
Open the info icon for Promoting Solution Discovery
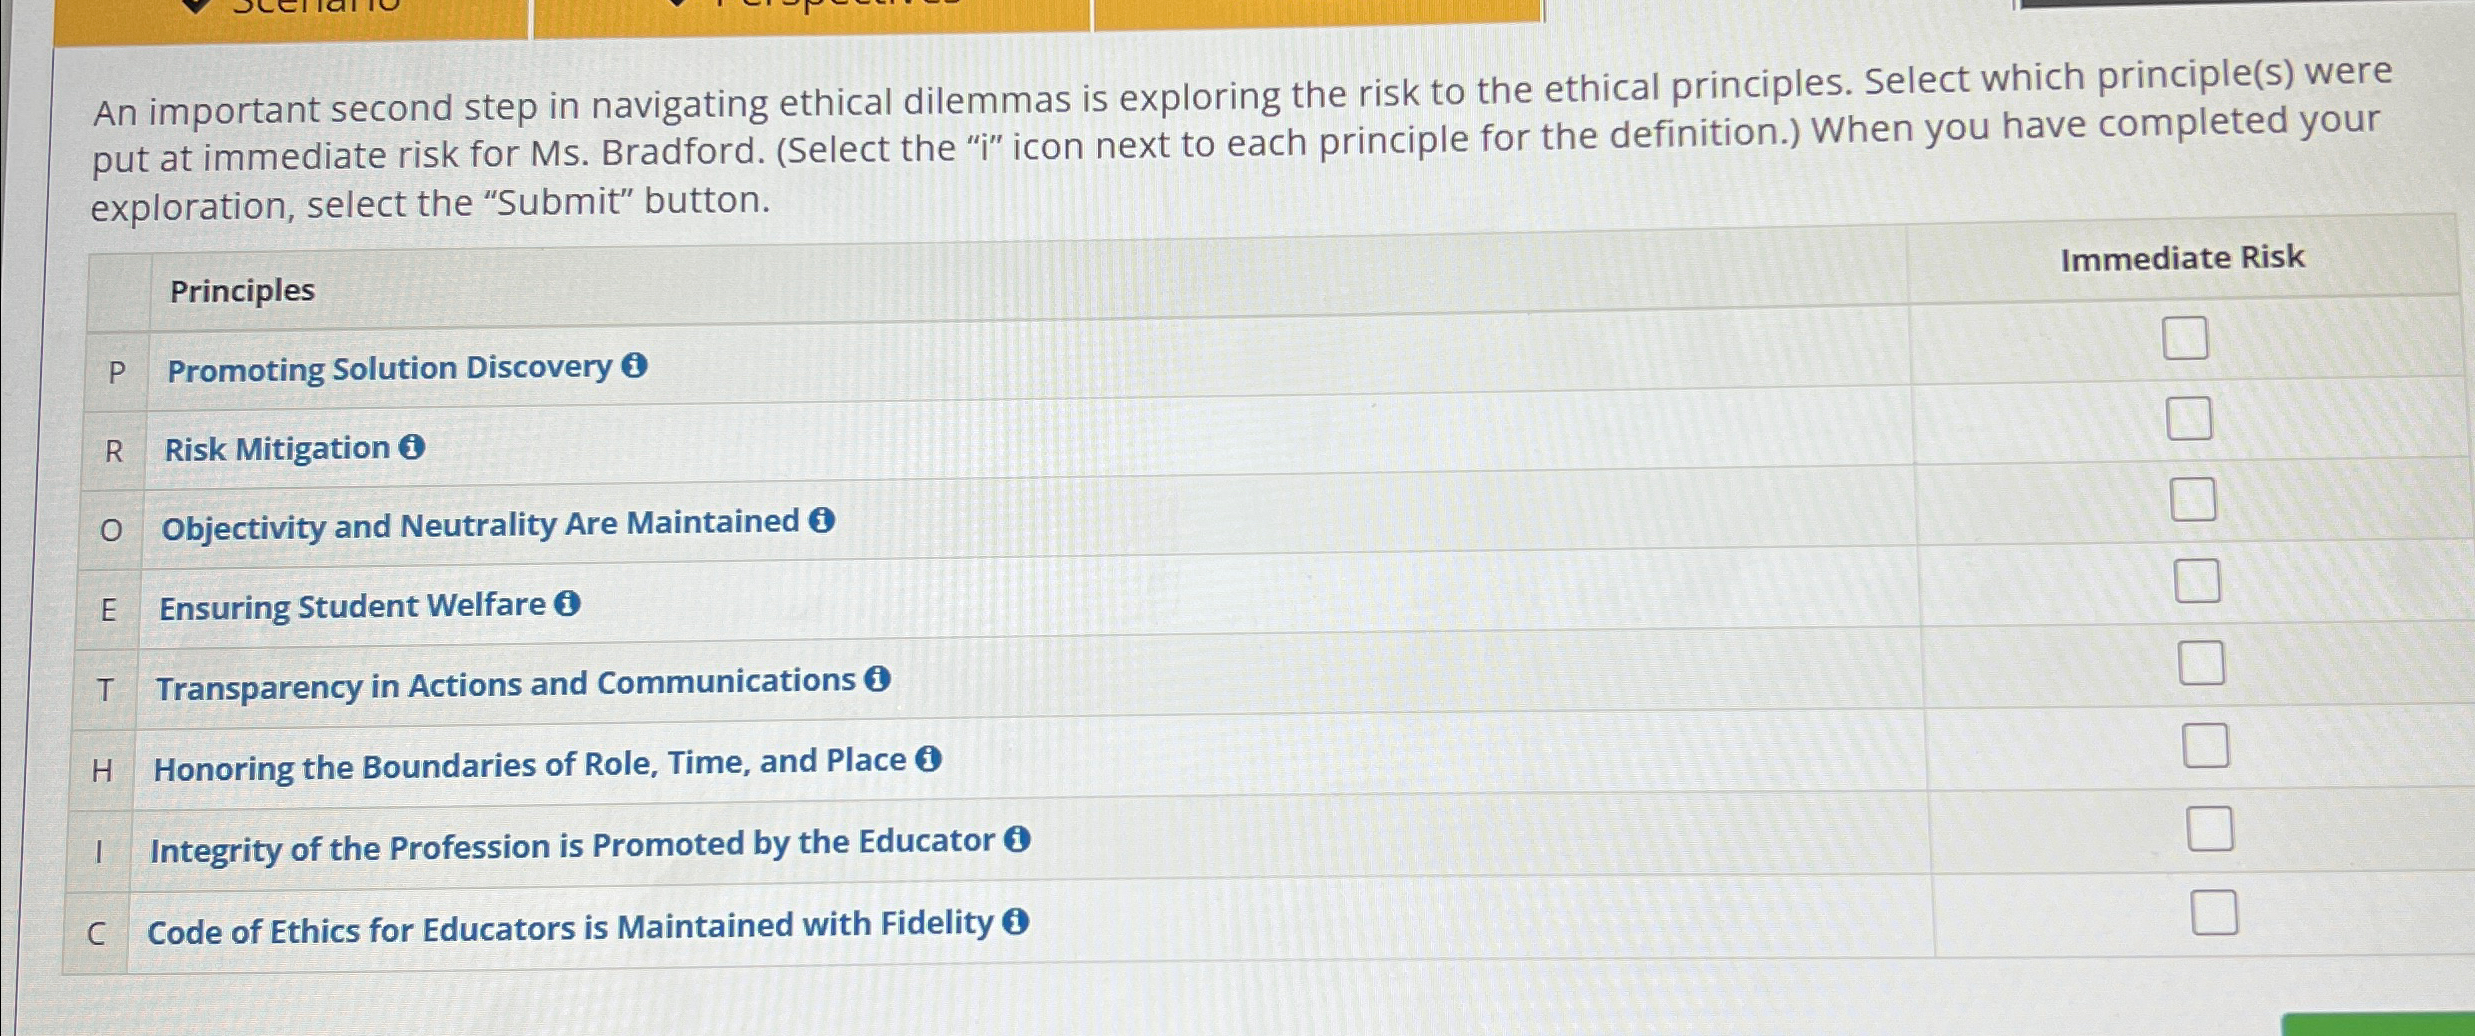click(x=637, y=369)
